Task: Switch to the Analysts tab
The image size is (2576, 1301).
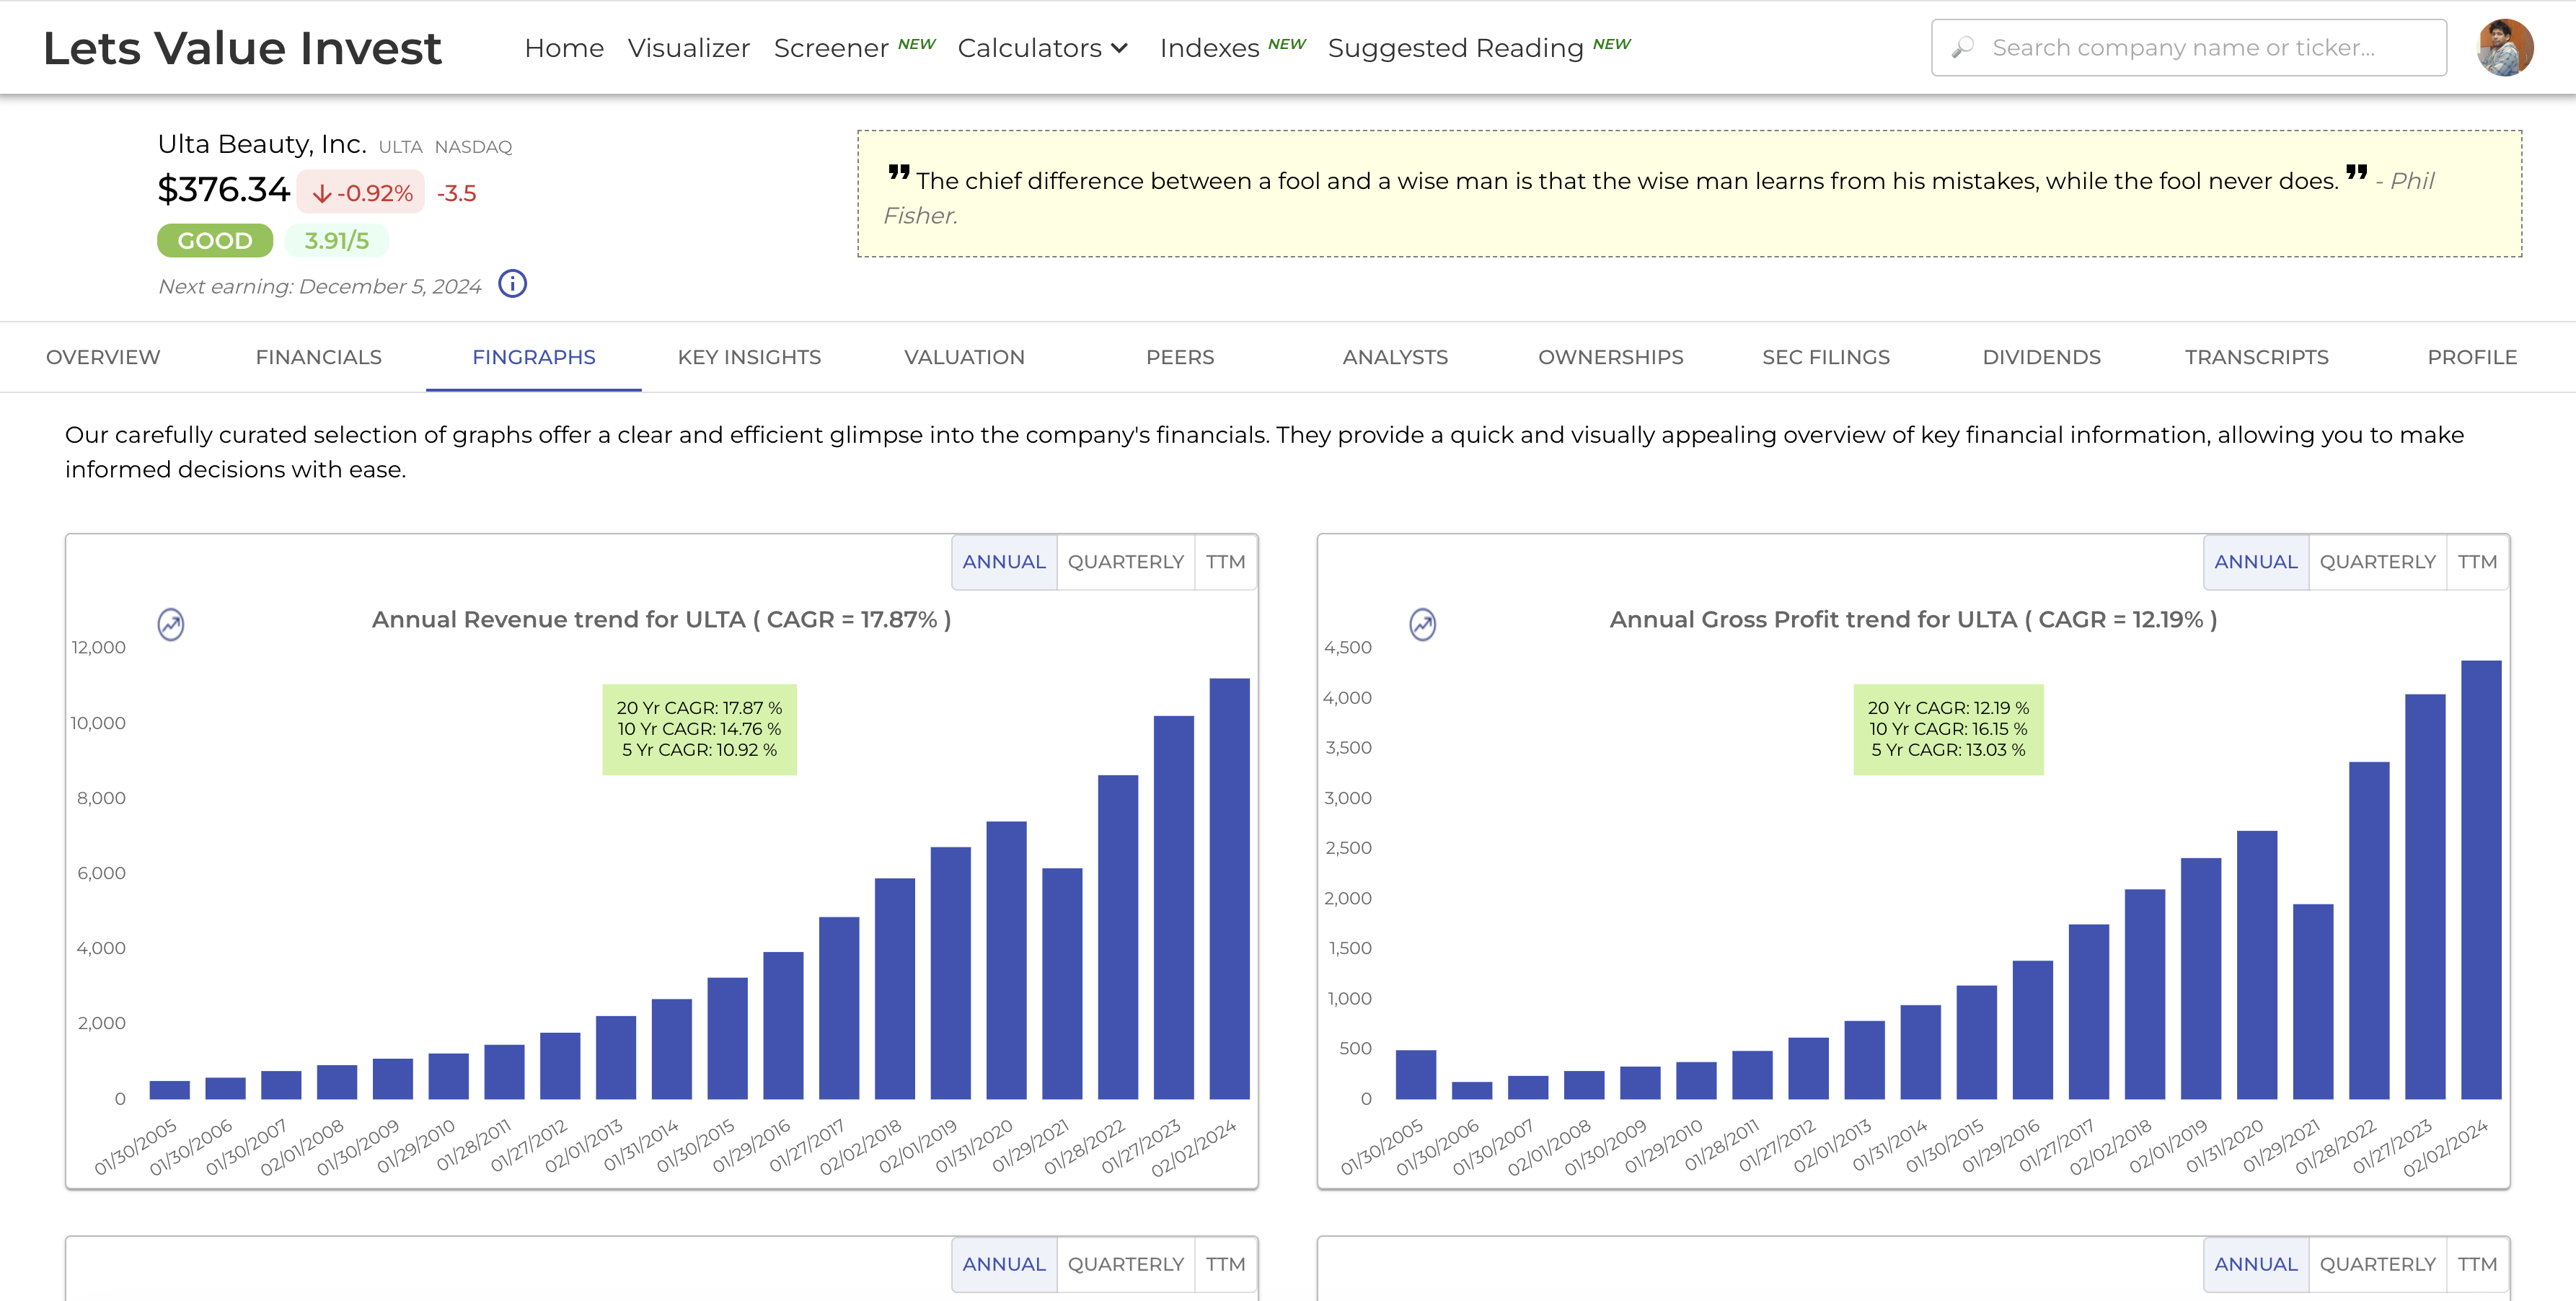Action: tap(1395, 357)
